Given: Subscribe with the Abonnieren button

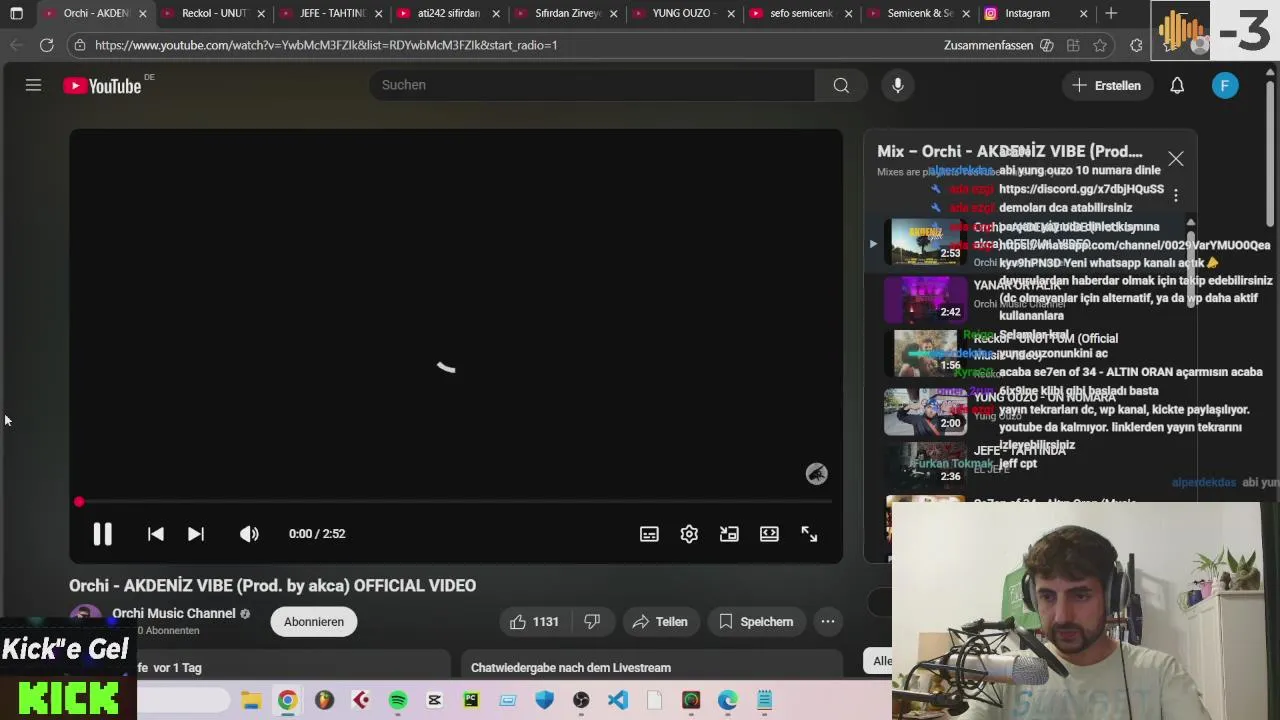Looking at the screenshot, I should point(313,622).
